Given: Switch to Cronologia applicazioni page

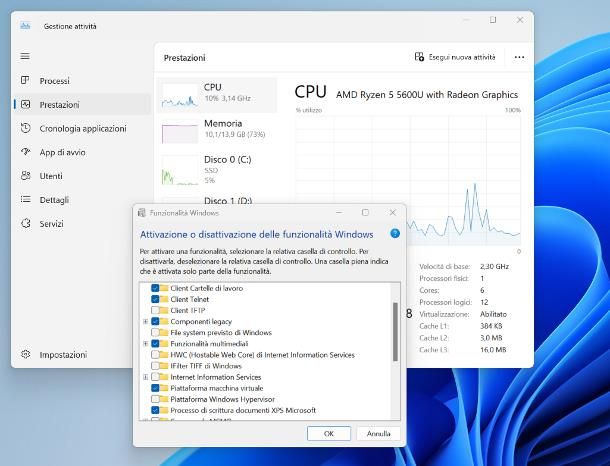Looking at the screenshot, I should point(82,128).
